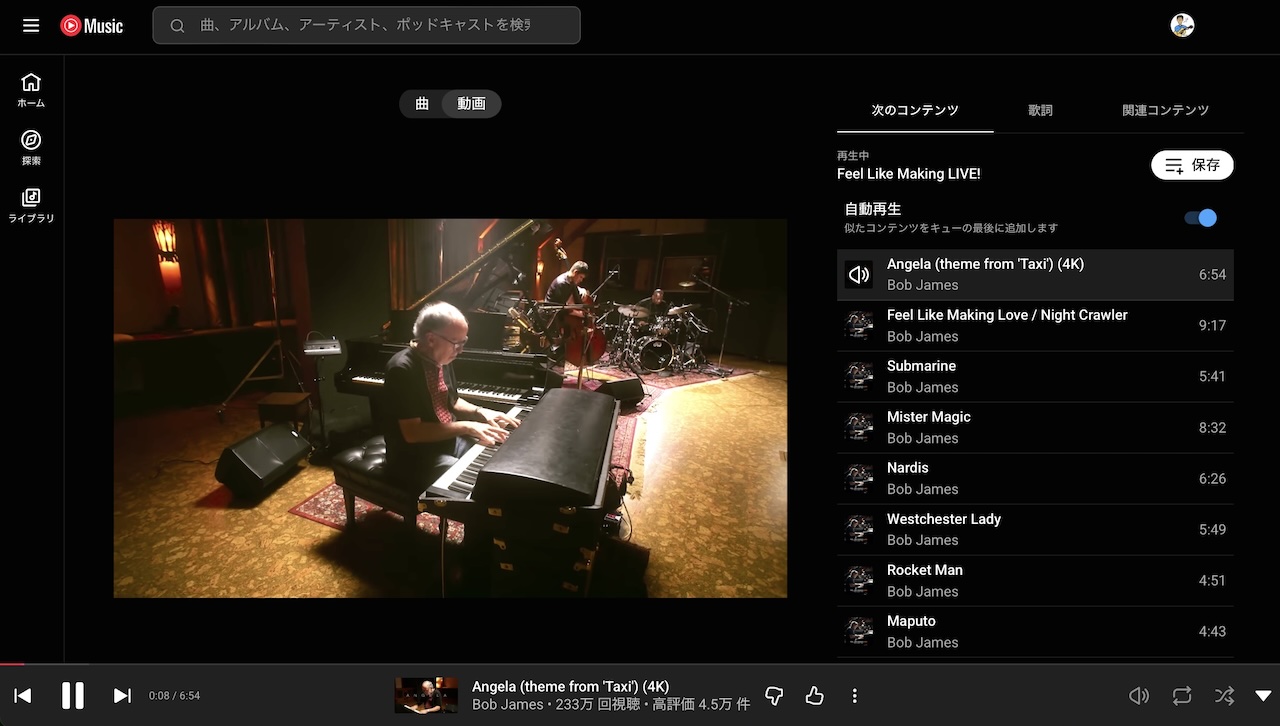
Task: Click the thumbs down dislike icon
Action: pyautogui.click(x=774, y=696)
